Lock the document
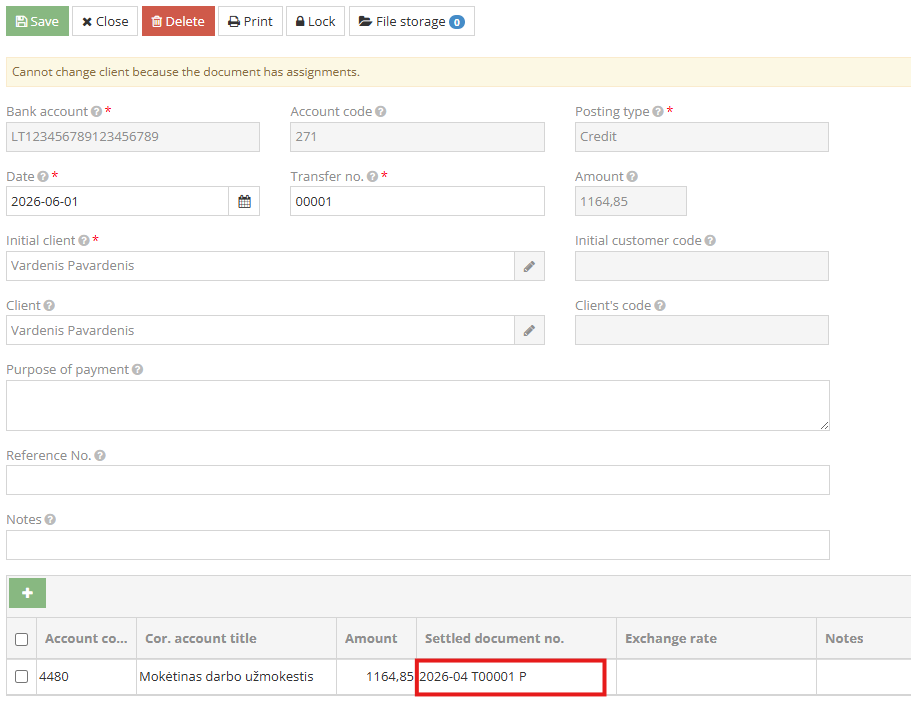This screenshot has width=911, height=704. [315, 21]
